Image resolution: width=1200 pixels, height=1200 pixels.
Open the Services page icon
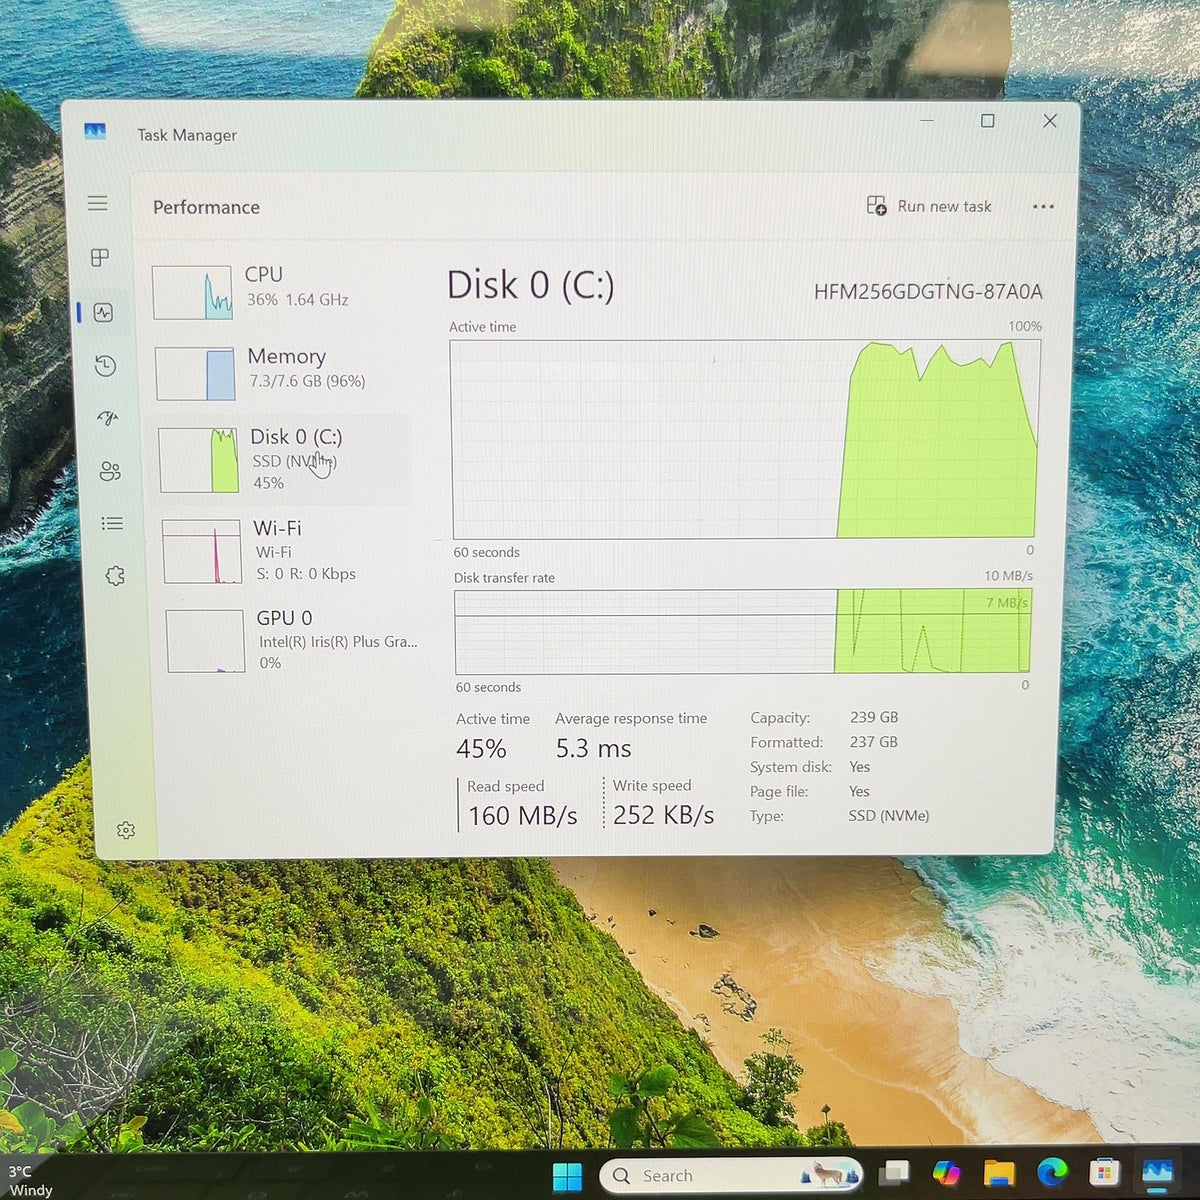coord(115,576)
